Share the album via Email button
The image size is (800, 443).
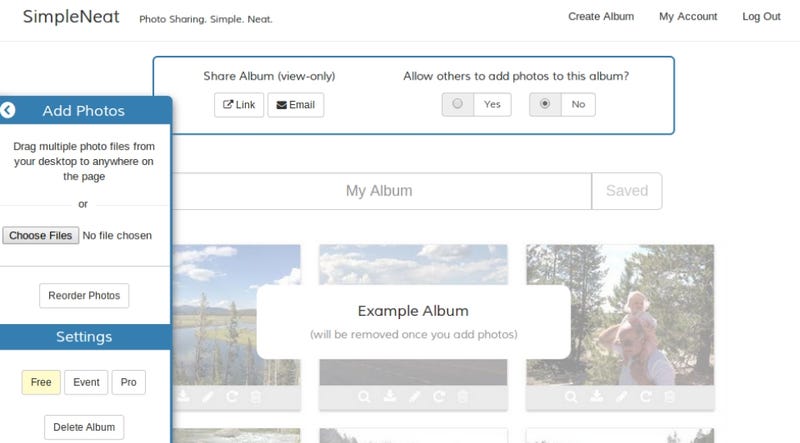click(295, 105)
